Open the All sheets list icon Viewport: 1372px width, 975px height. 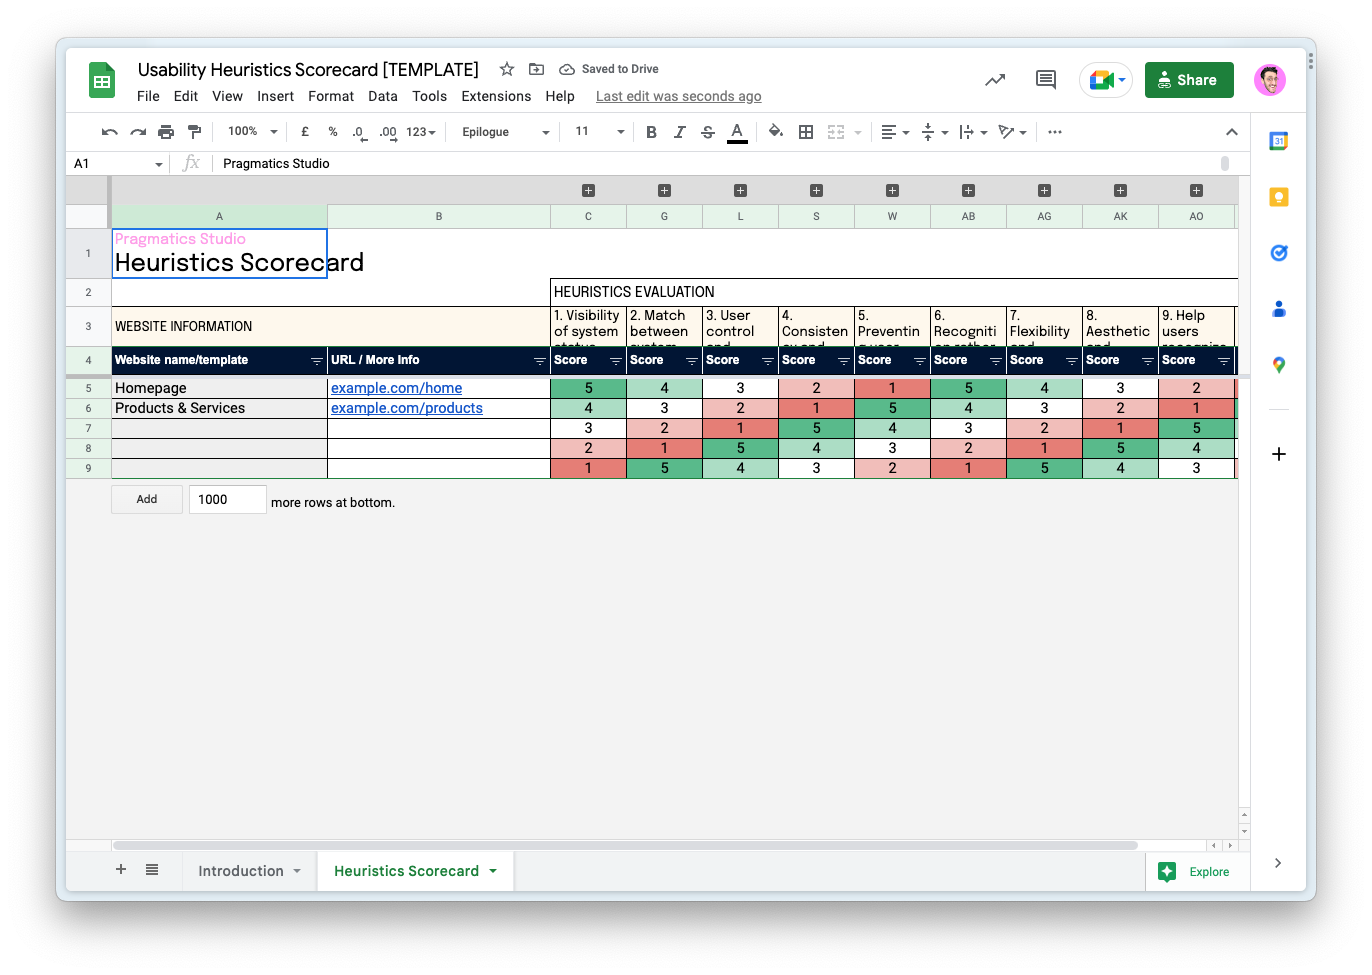(x=152, y=870)
